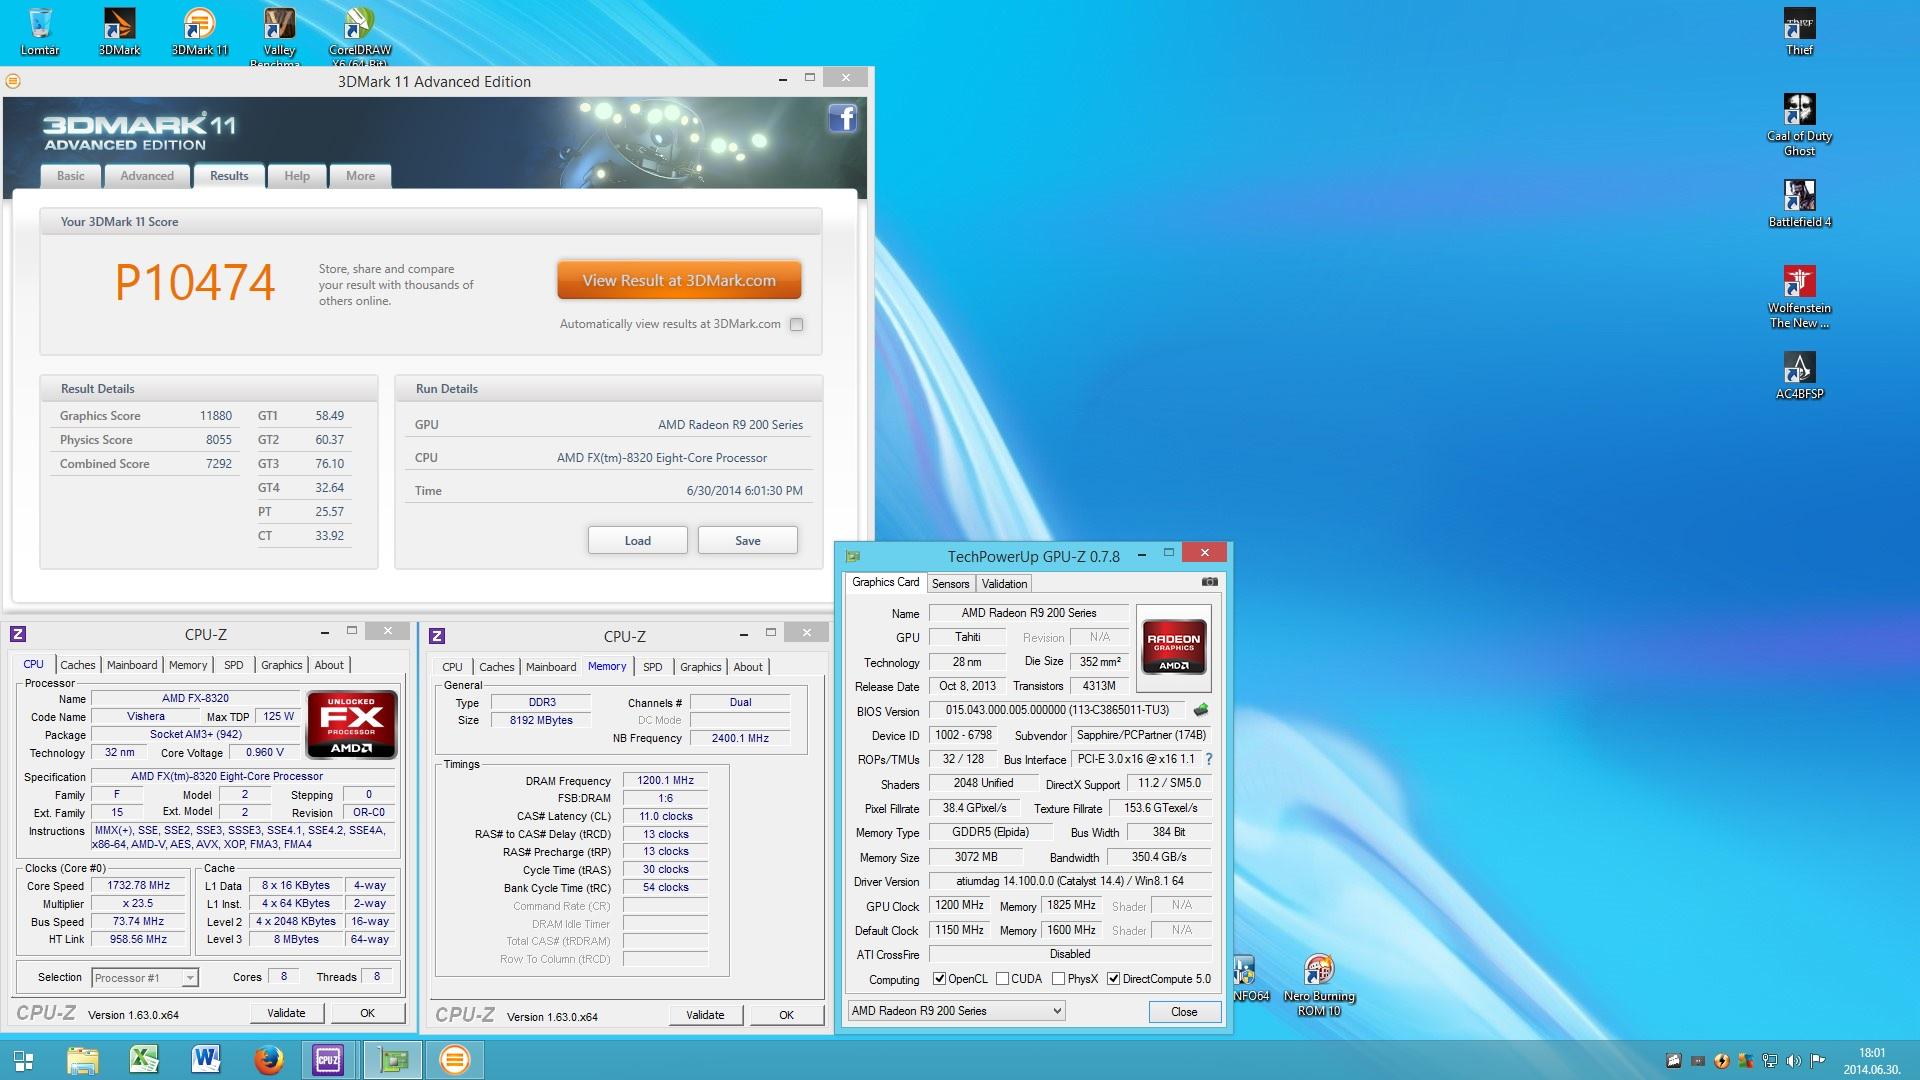Click View Result at 3DMark.com button
This screenshot has height=1080, width=1920.
pyautogui.click(x=679, y=280)
